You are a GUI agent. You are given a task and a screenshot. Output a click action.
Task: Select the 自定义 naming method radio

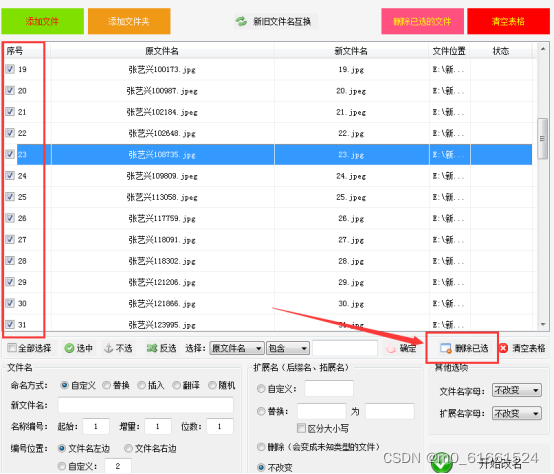64,385
